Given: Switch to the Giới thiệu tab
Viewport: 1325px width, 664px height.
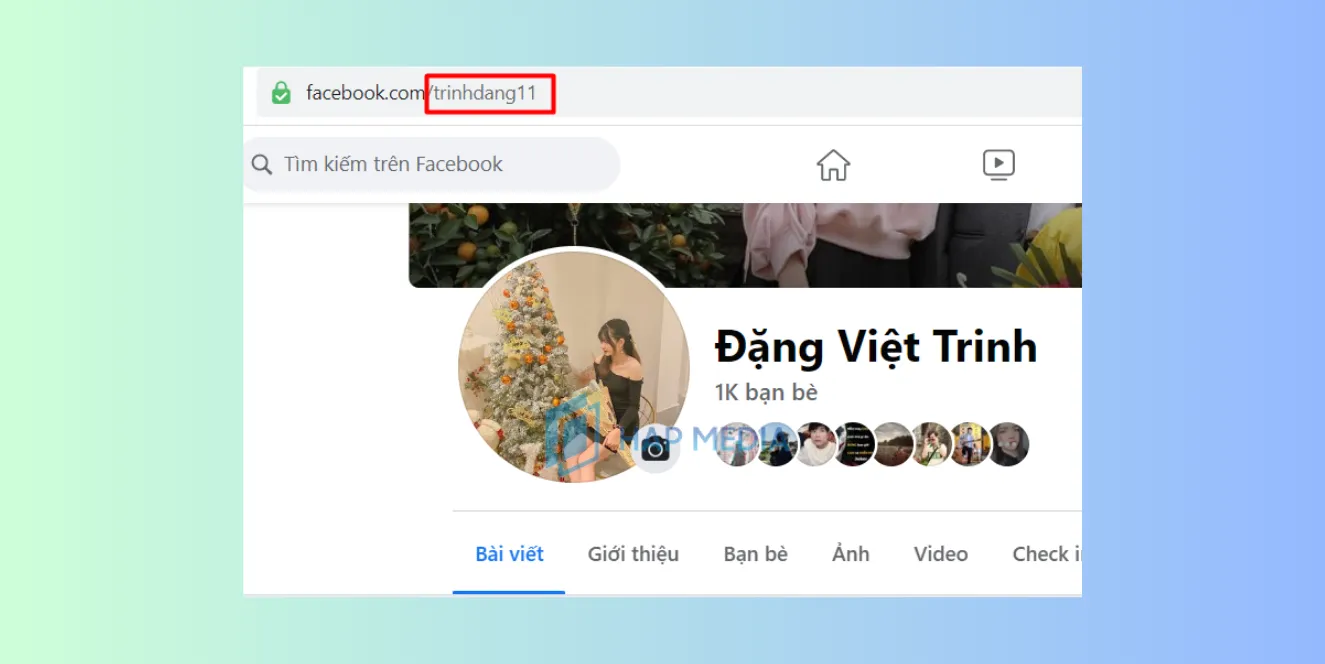Looking at the screenshot, I should [633, 554].
